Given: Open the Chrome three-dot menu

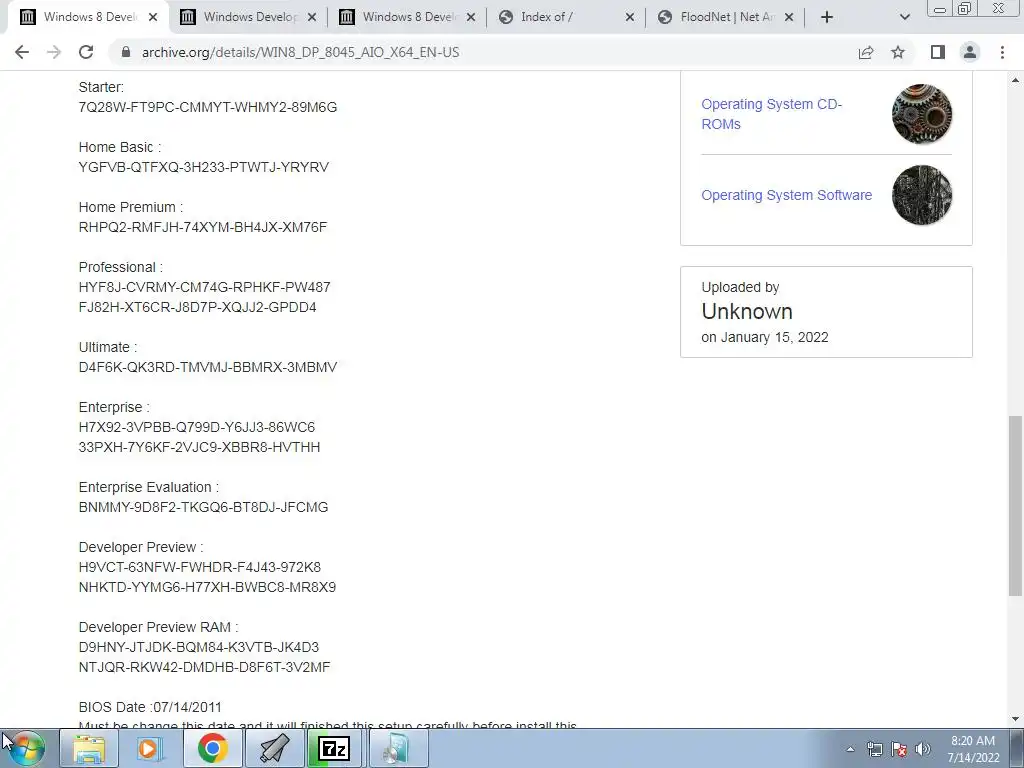Looking at the screenshot, I should pos(1002,52).
